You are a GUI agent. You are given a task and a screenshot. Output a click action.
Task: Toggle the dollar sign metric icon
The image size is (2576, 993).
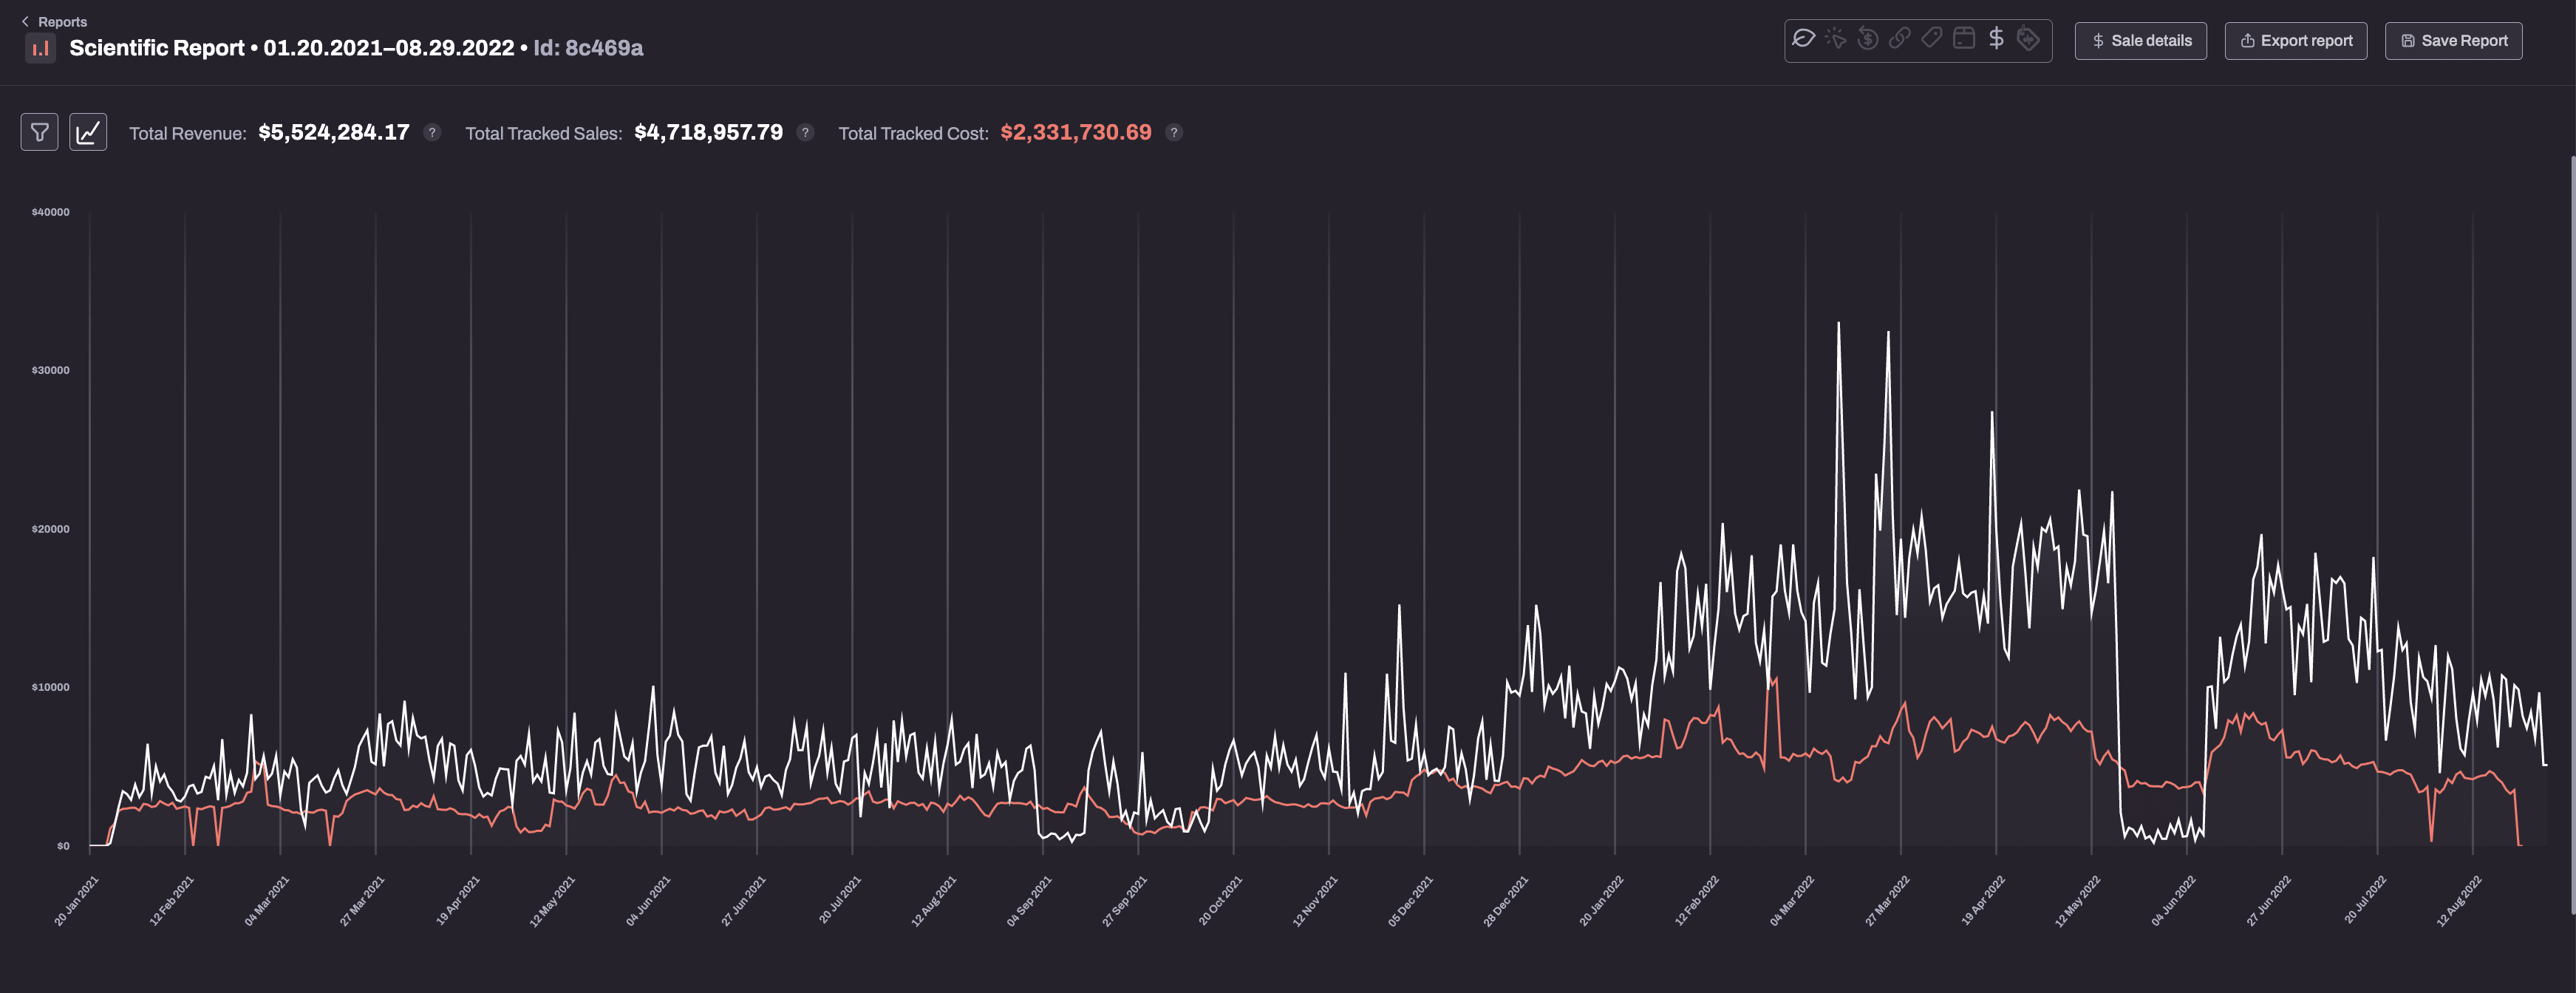(x=1996, y=39)
